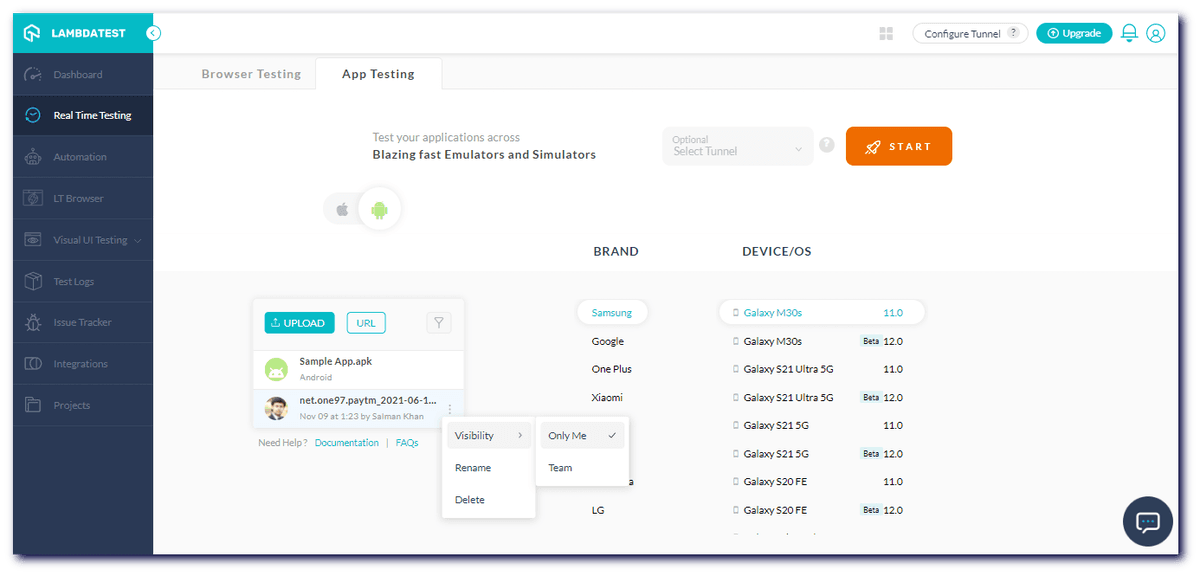Open Real Time Testing in the sidebar
This screenshot has width=1200, height=576.
(x=83, y=115)
